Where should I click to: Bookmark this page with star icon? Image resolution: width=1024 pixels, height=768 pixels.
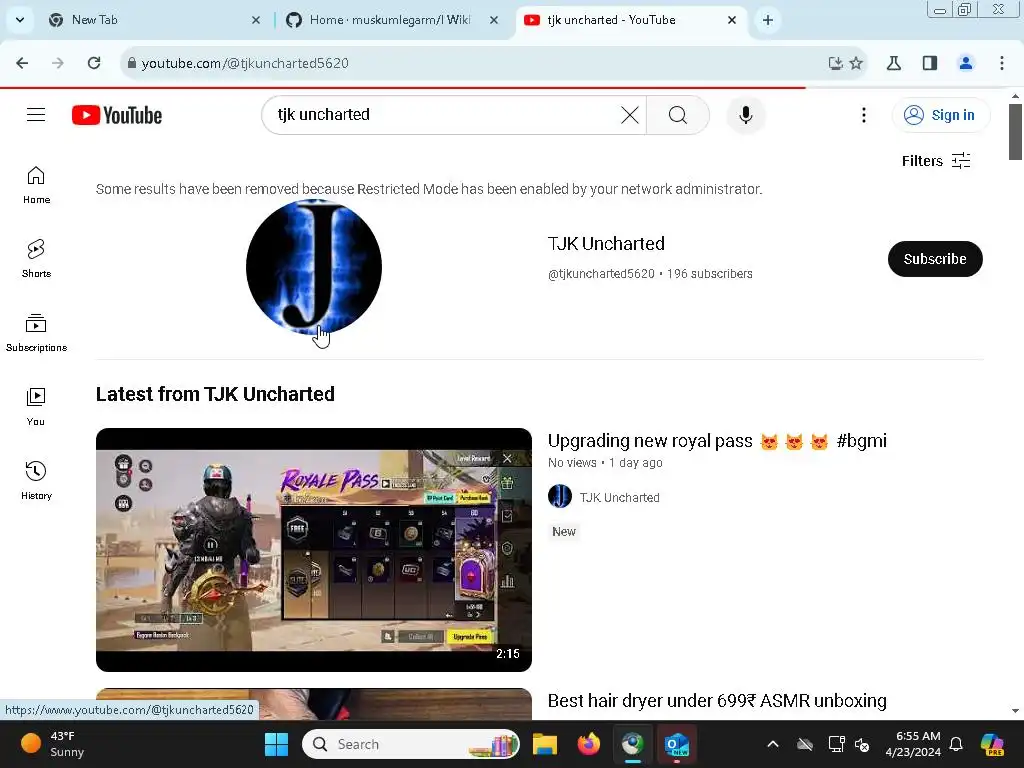coord(856,63)
